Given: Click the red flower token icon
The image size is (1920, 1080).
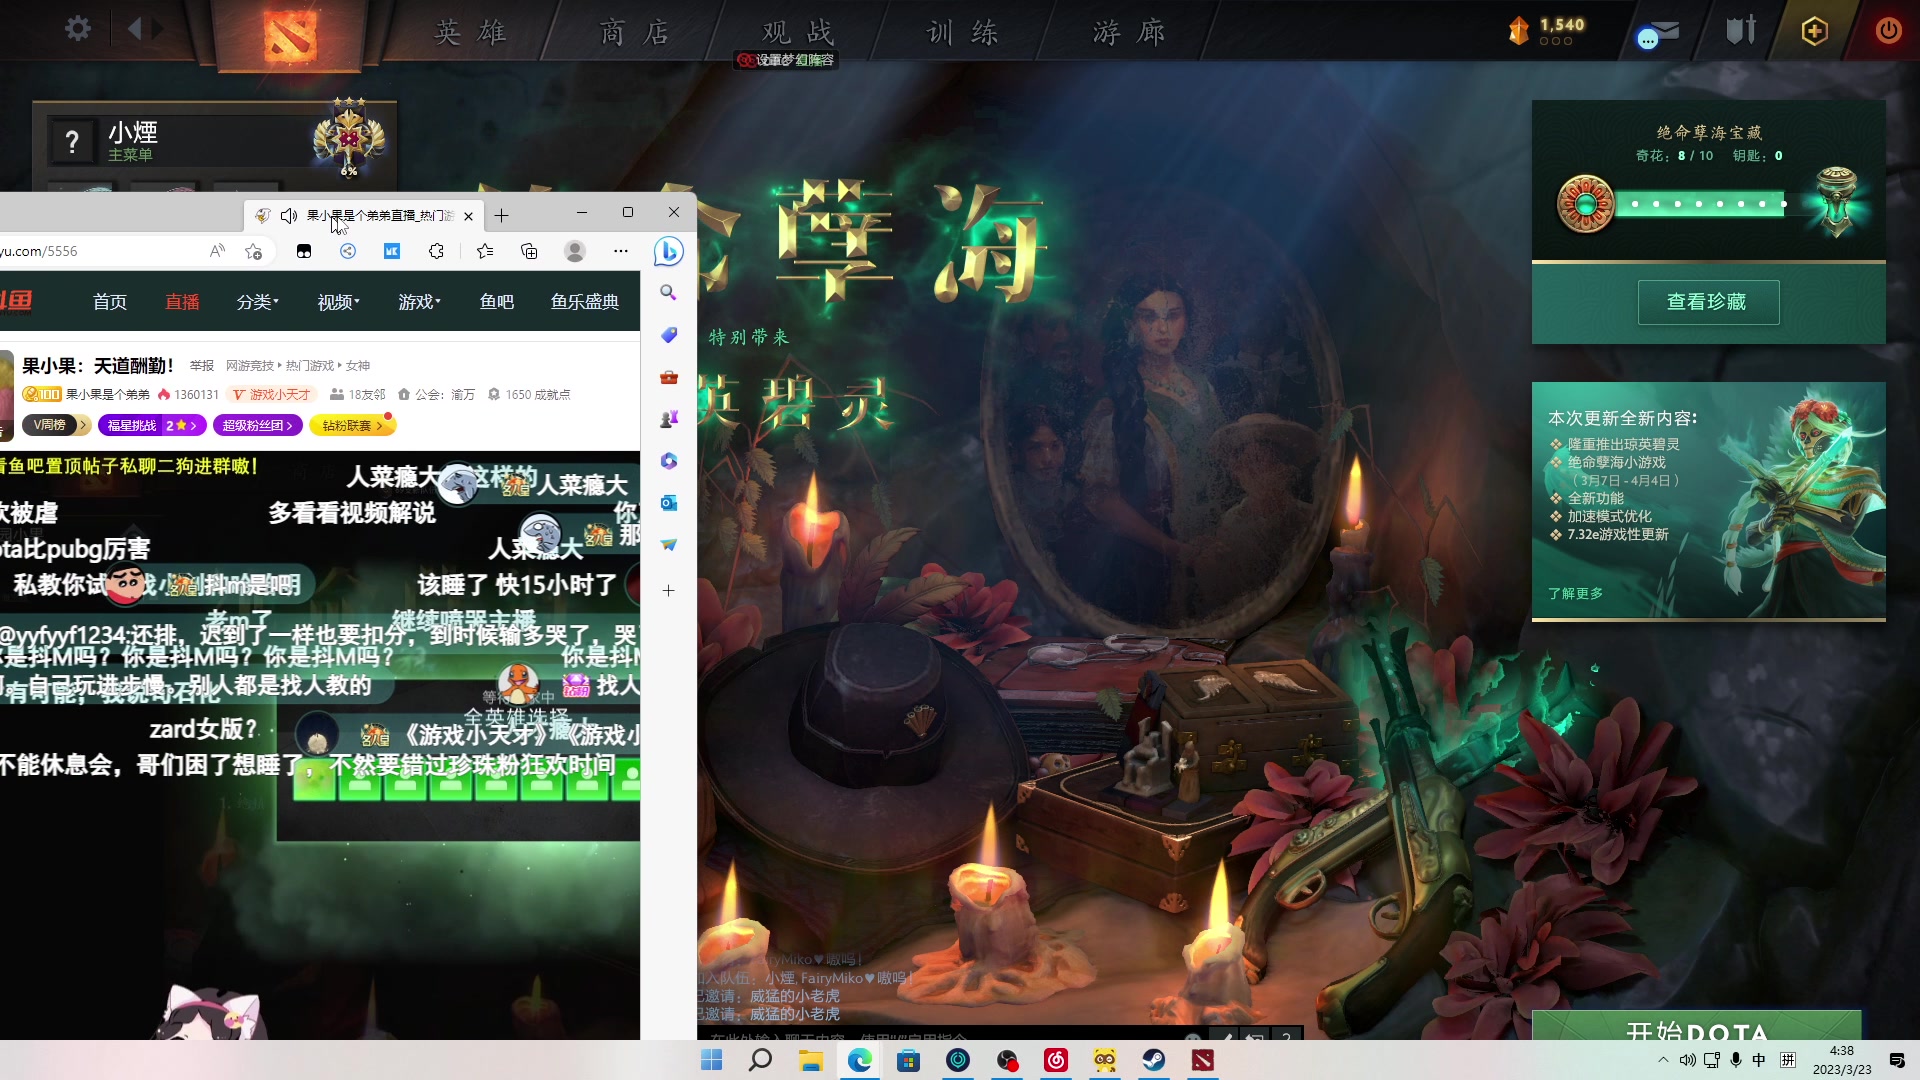Looking at the screenshot, I should click(1585, 204).
